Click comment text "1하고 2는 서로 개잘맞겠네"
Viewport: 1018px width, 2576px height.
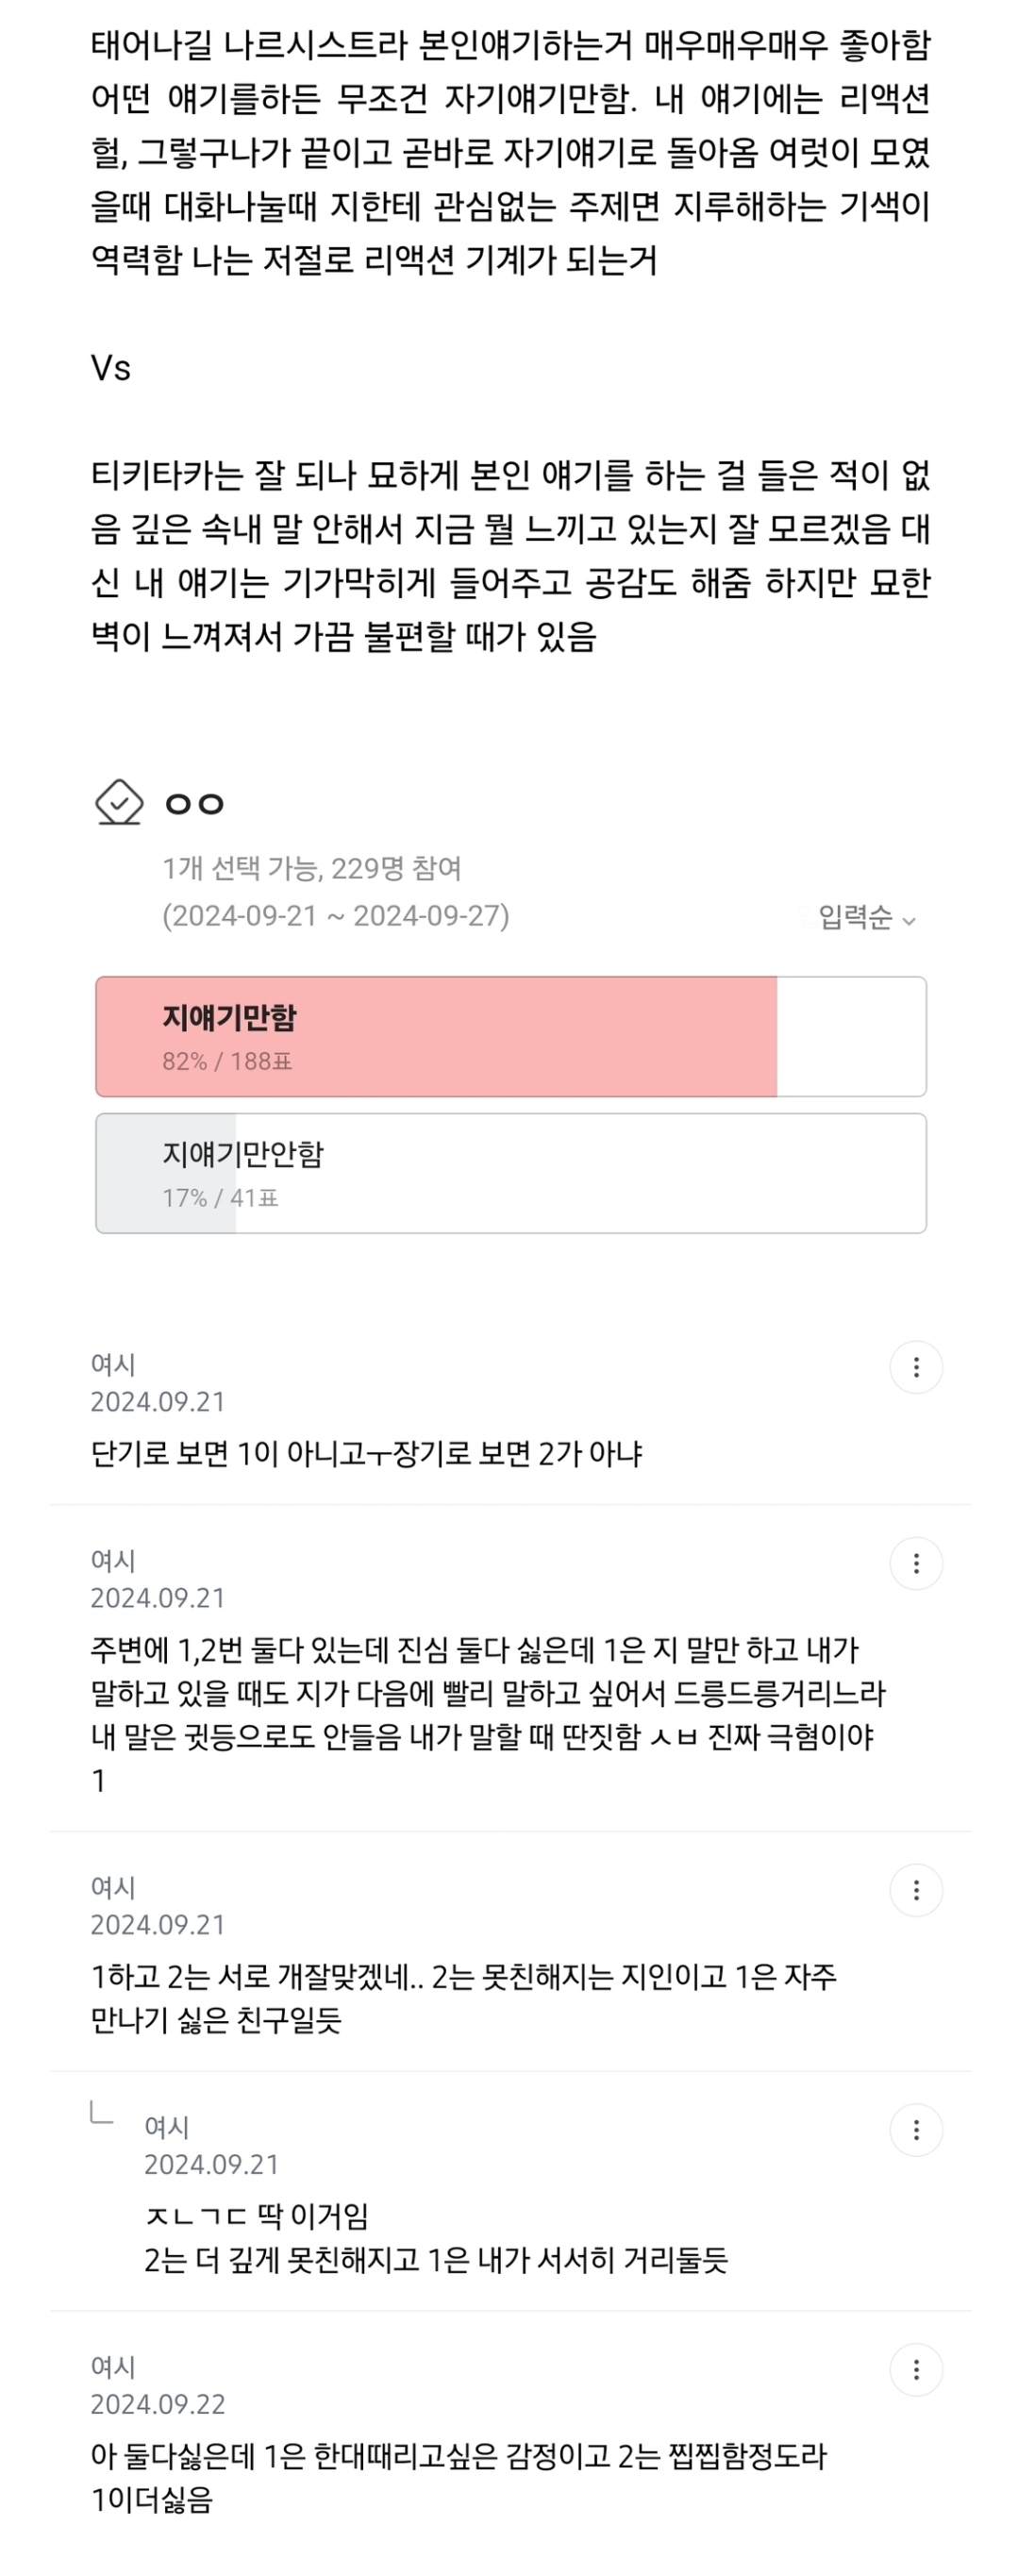pyautogui.click(x=464, y=1977)
